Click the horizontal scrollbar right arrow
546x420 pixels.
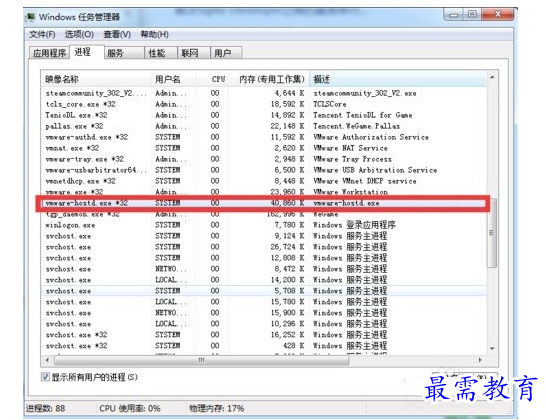coord(480,360)
